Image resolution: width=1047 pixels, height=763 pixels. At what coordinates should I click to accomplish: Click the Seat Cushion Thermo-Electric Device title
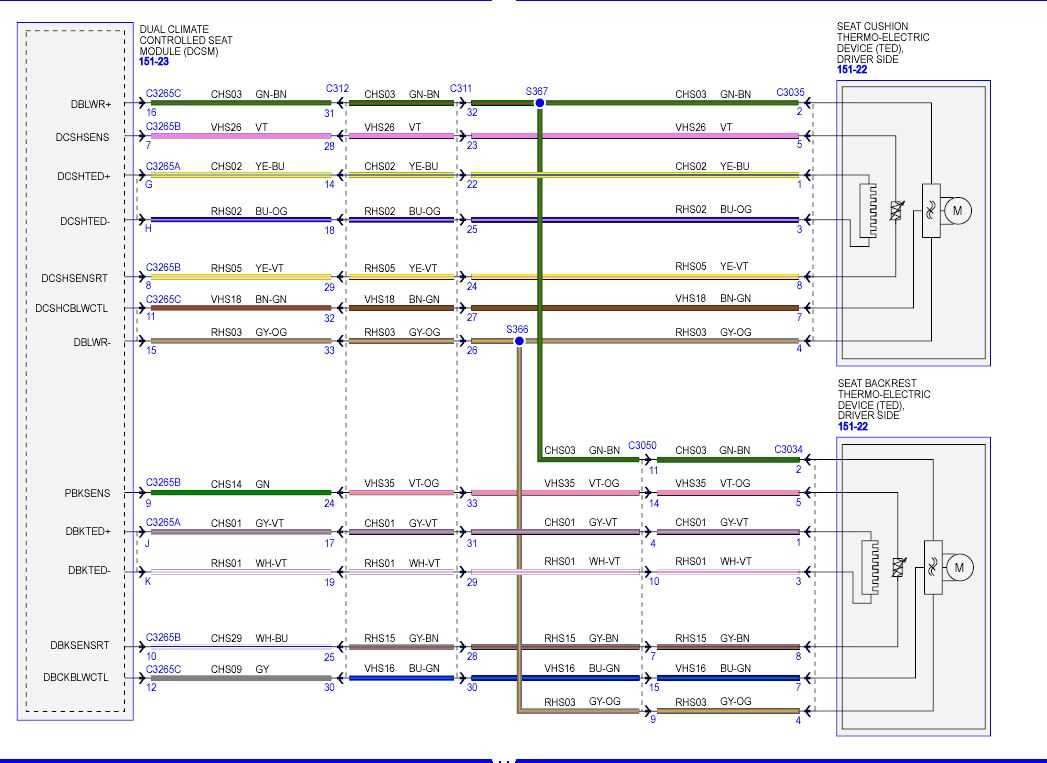coord(883,43)
